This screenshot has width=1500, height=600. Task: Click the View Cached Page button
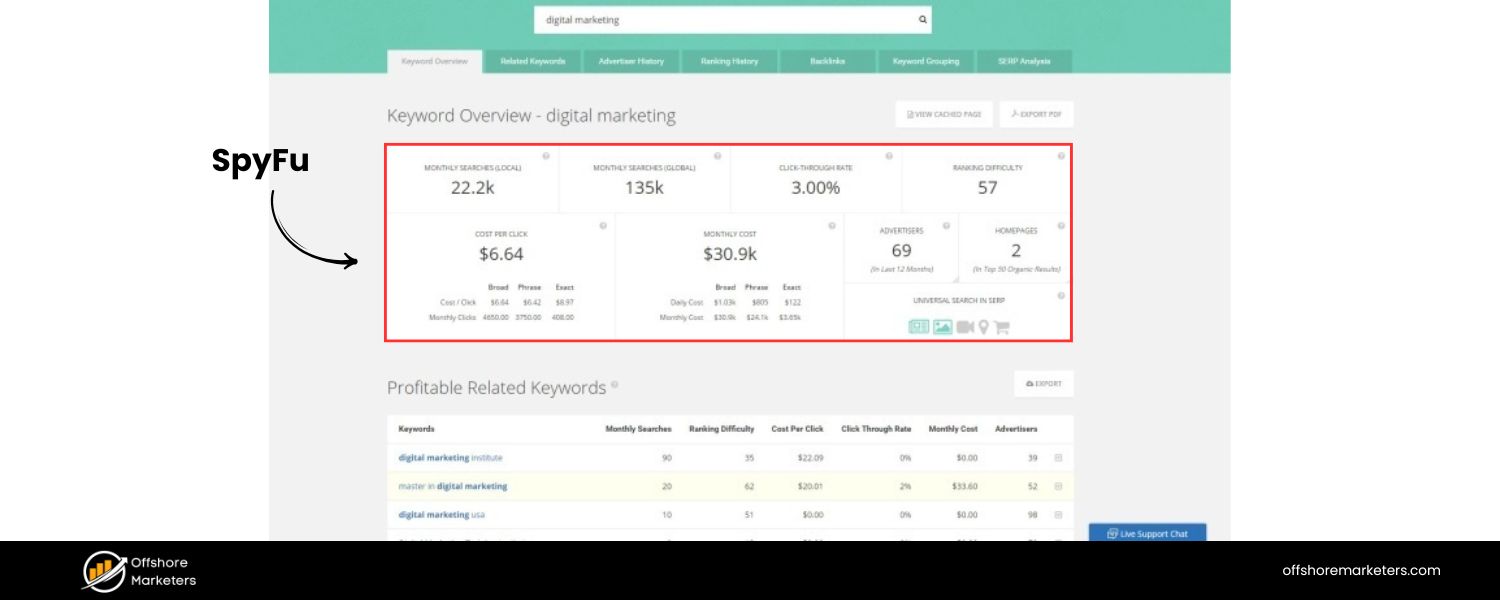(944, 115)
